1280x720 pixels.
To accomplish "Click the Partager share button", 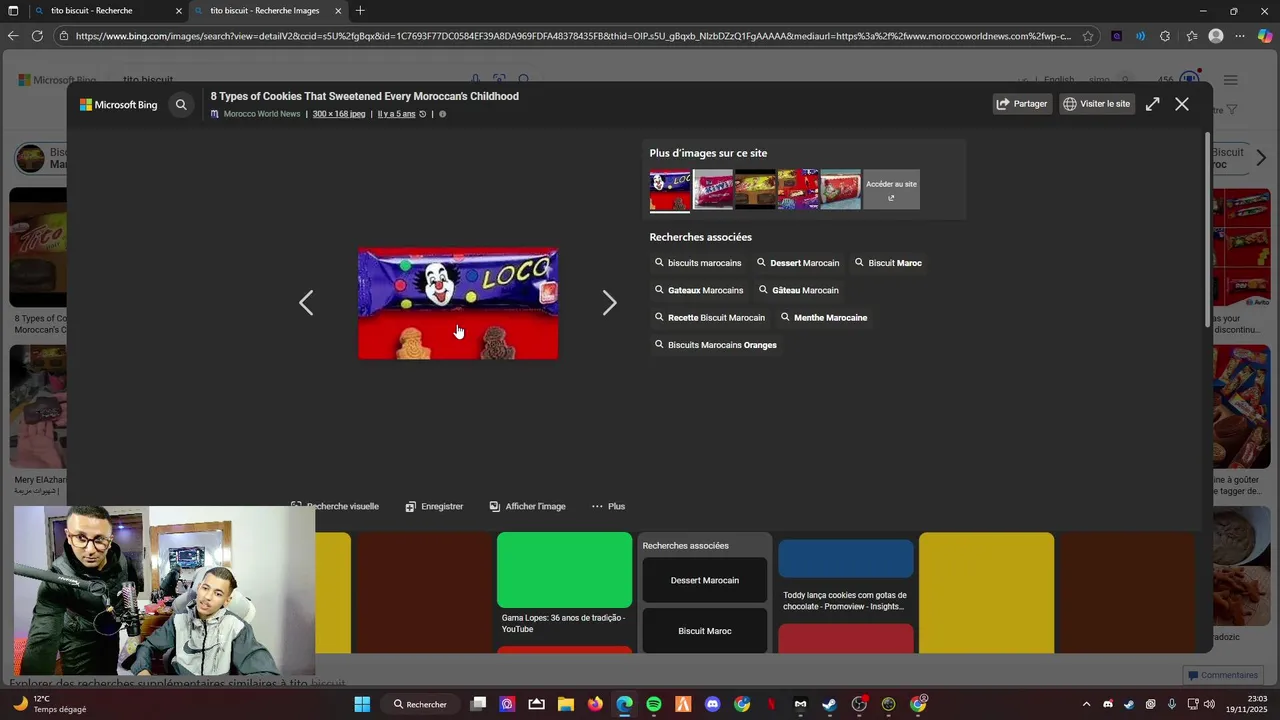I will click(x=1022, y=104).
